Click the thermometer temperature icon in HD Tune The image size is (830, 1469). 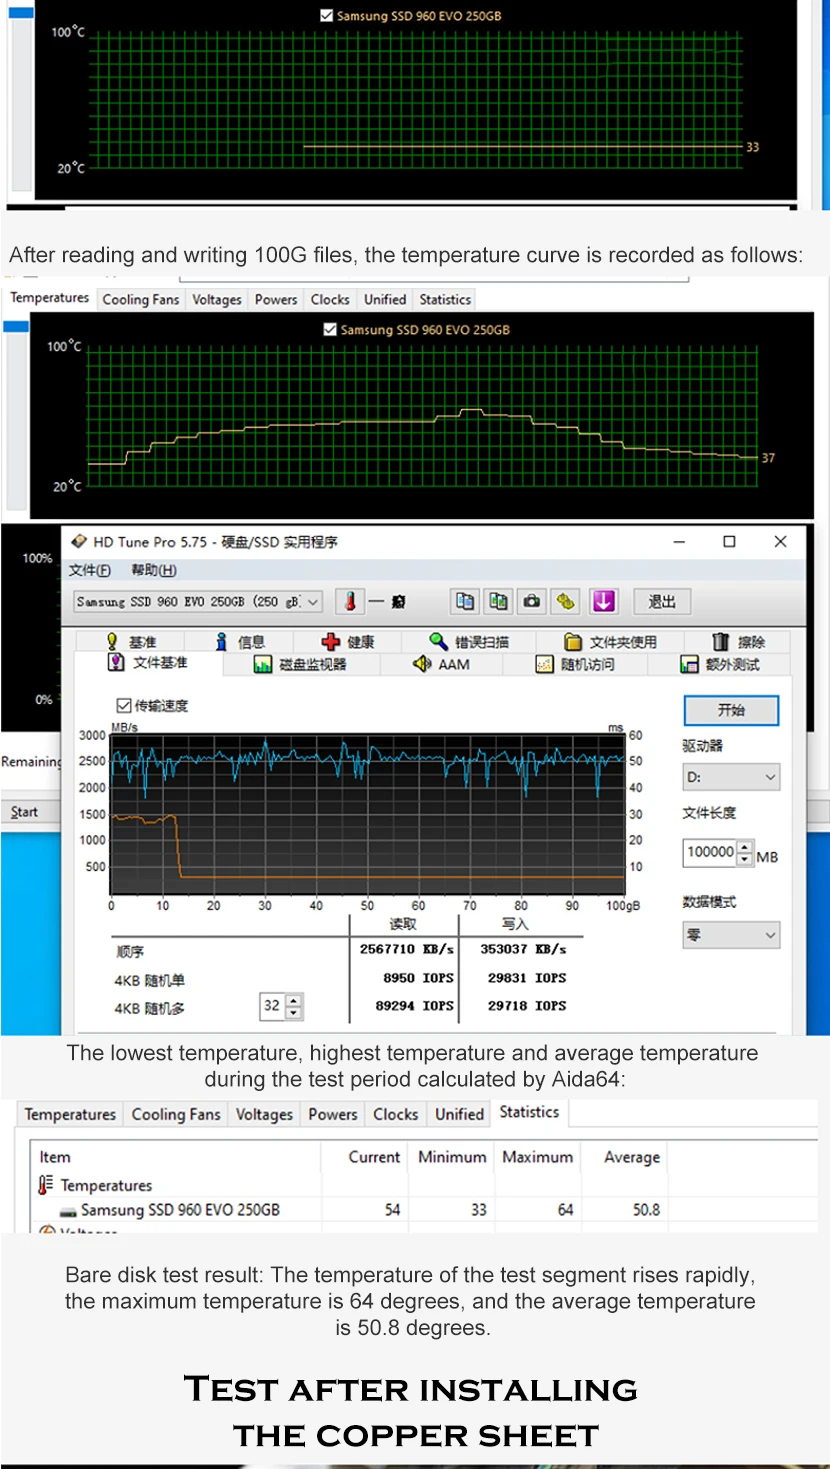pos(350,601)
